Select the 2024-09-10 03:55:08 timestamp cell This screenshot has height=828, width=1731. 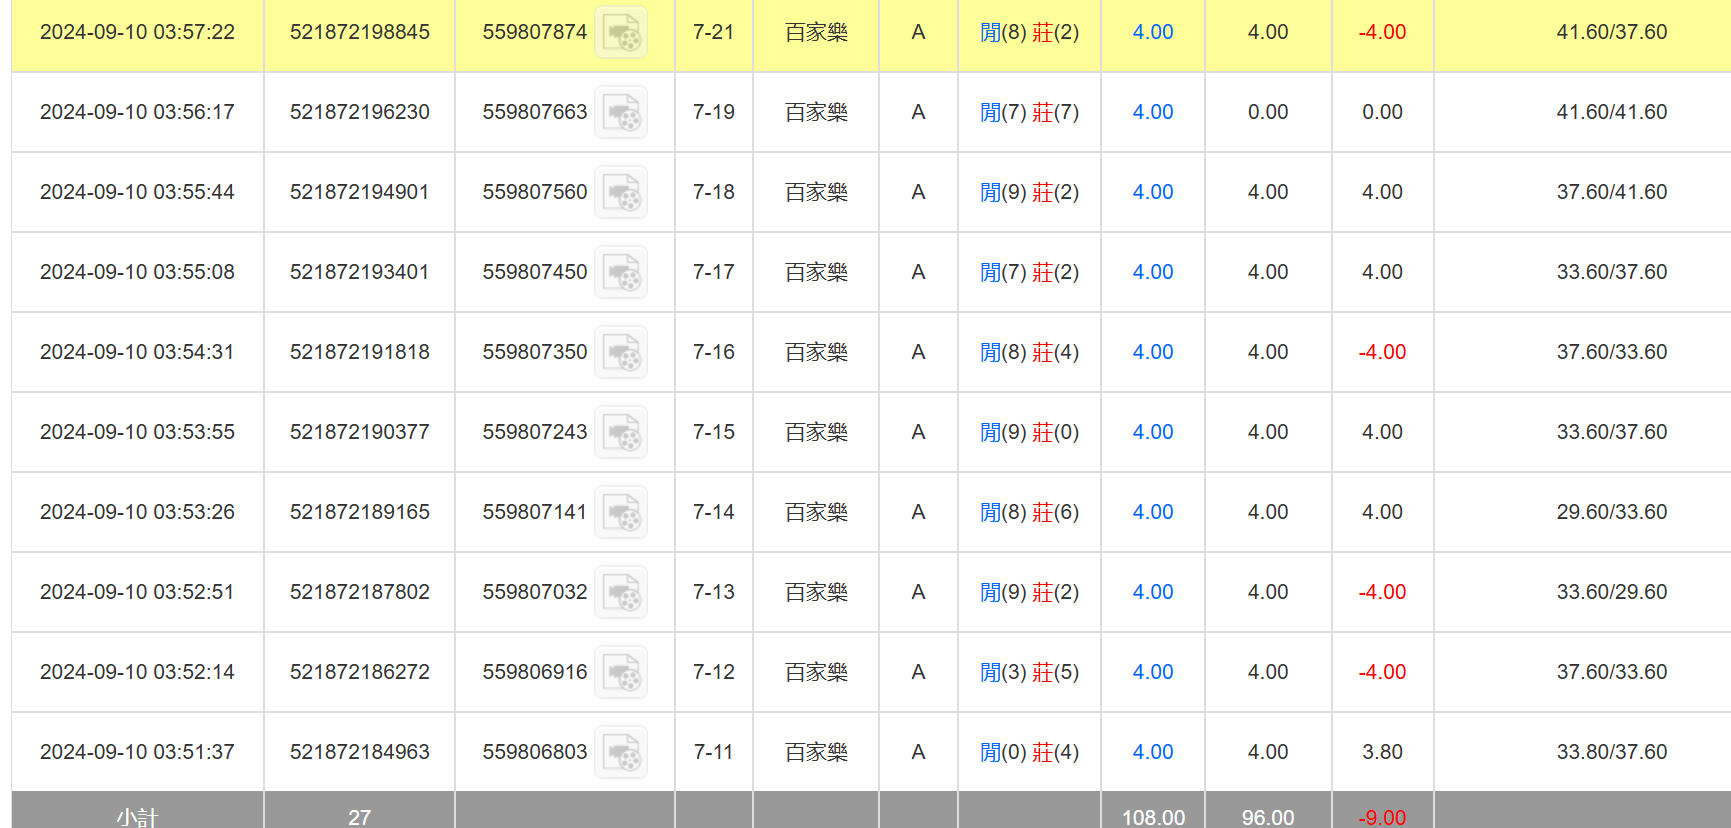click(x=137, y=272)
